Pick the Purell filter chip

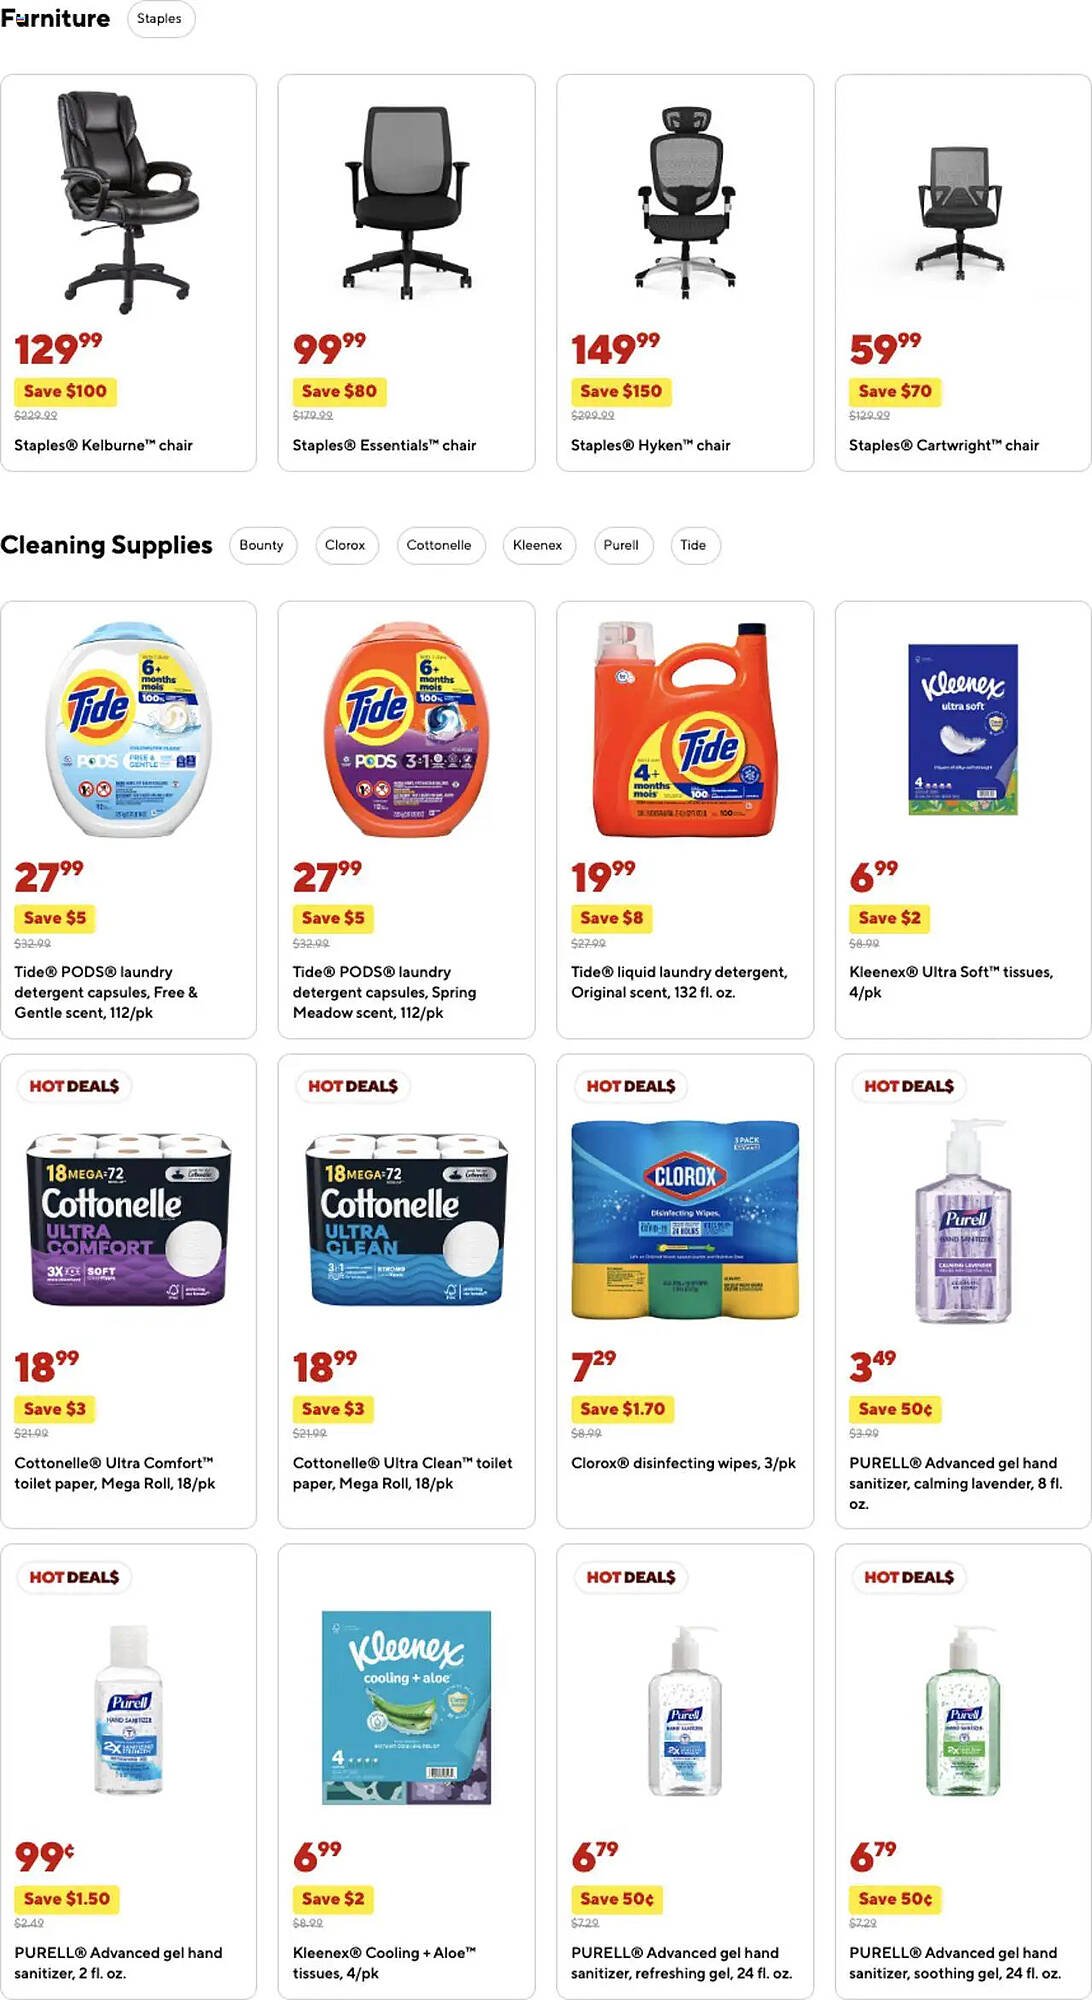click(621, 545)
